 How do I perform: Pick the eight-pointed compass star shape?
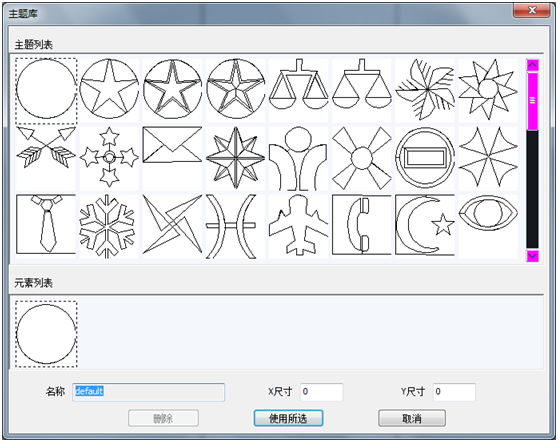(x=235, y=157)
